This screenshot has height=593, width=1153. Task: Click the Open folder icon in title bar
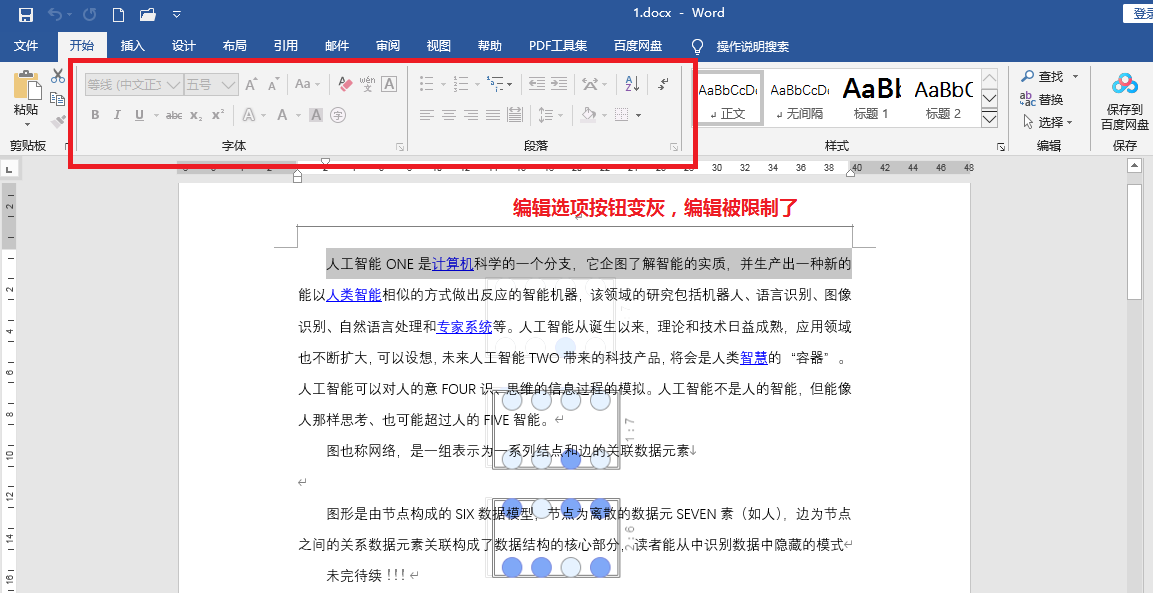(x=148, y=14)
